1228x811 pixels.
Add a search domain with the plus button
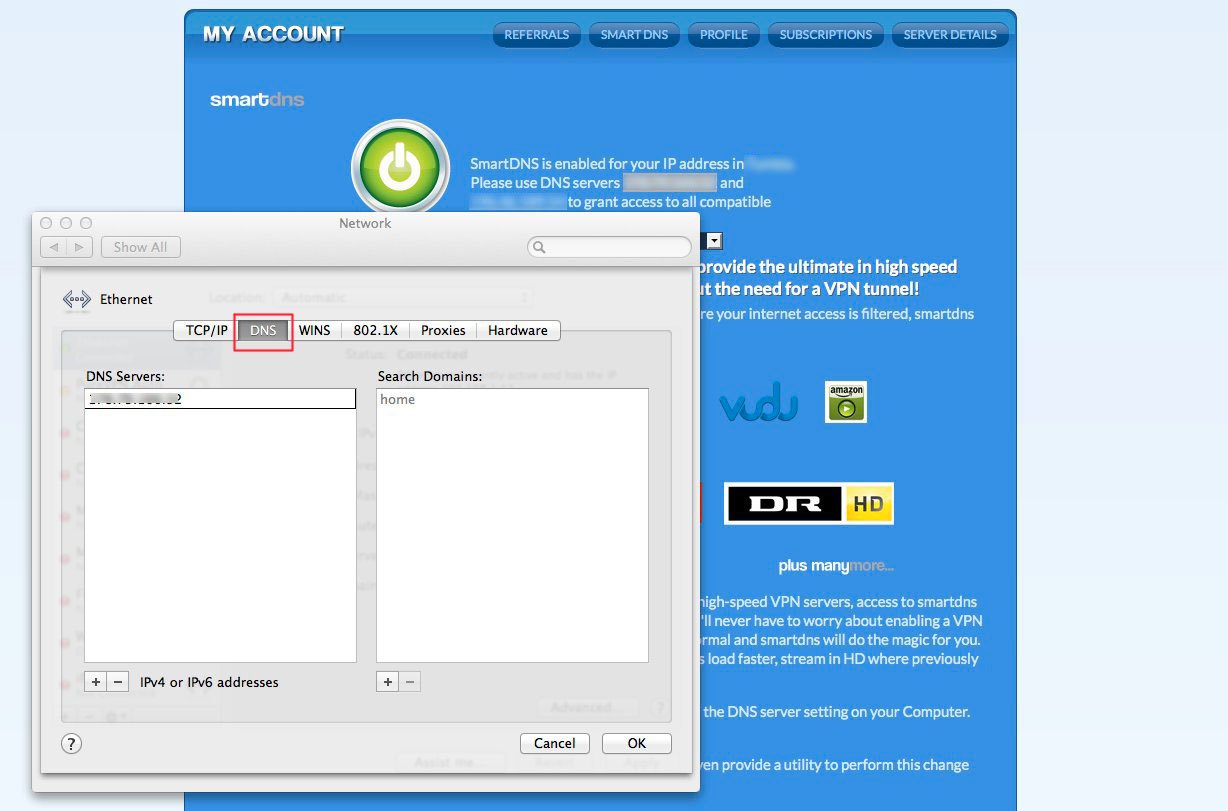[x=388, y=682]
